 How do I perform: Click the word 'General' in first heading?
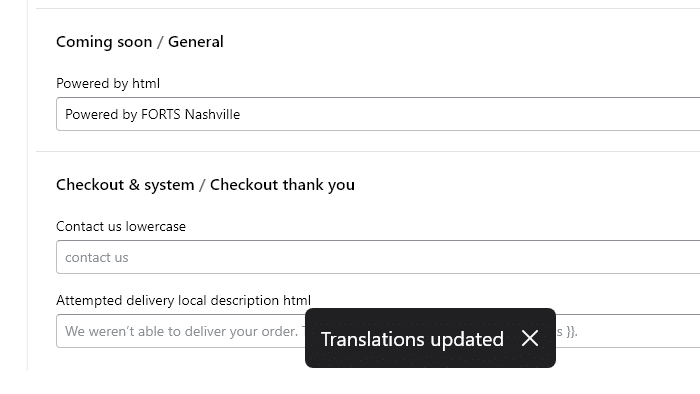coord(196,41)
